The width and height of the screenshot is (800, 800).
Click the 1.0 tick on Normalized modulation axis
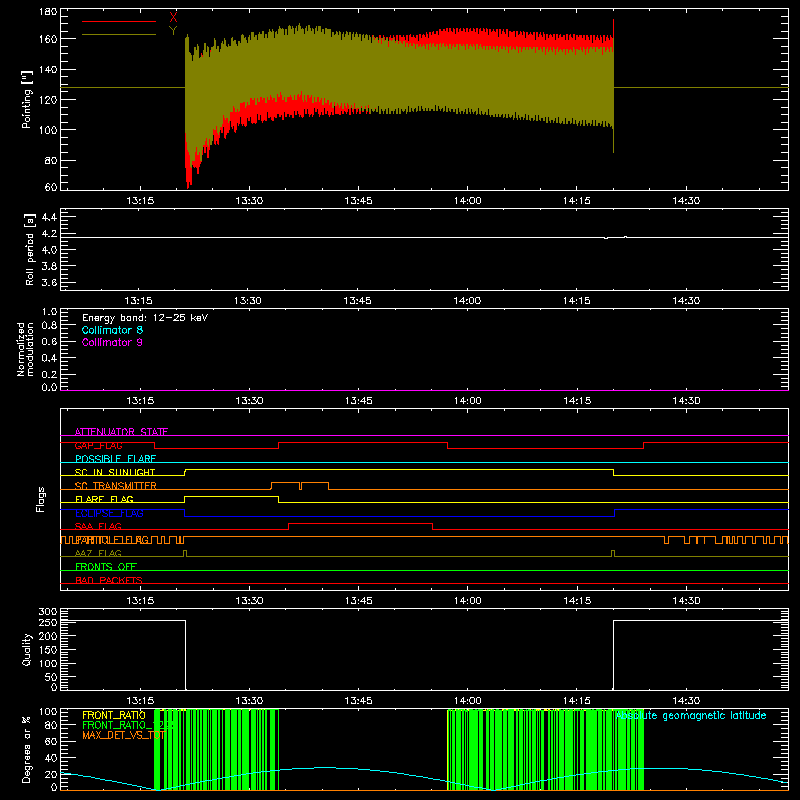coord(49,312)
